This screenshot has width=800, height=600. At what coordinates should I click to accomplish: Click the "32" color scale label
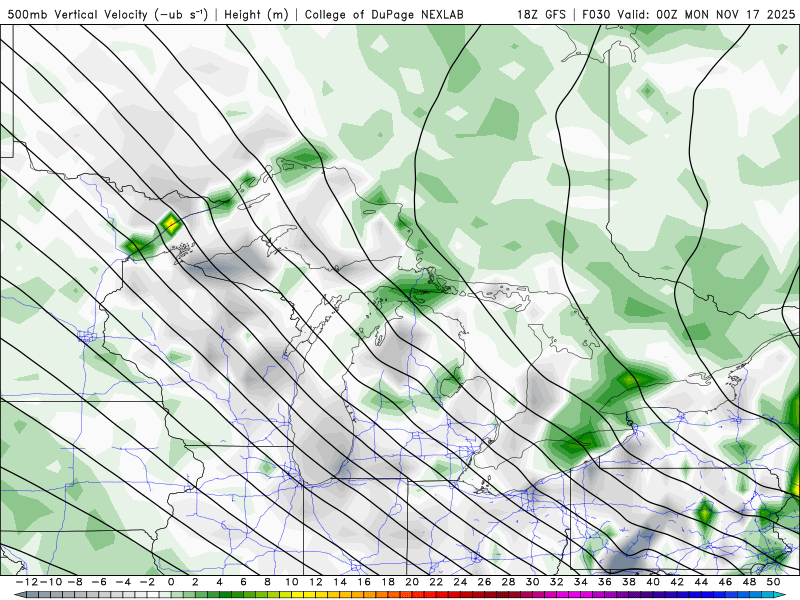tap(557, 582)
